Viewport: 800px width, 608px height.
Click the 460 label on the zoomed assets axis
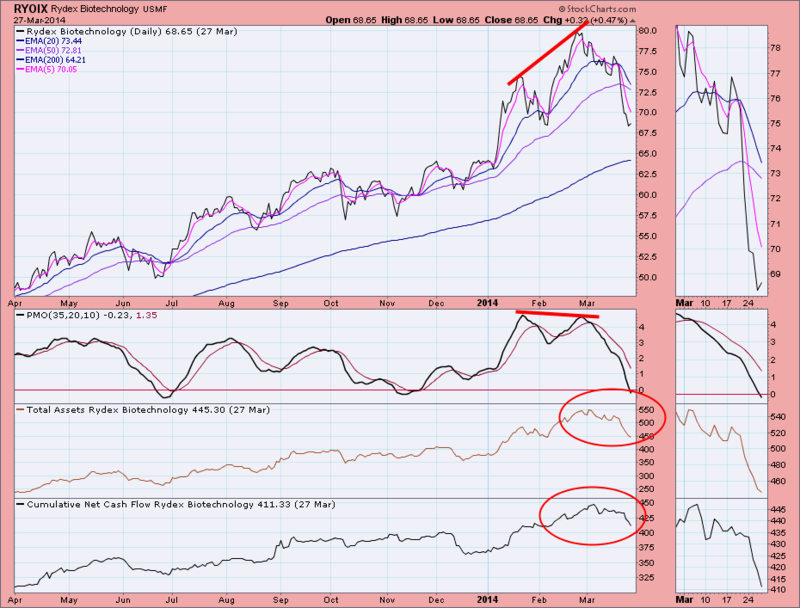pyautogui.click(x=778, y=481)
